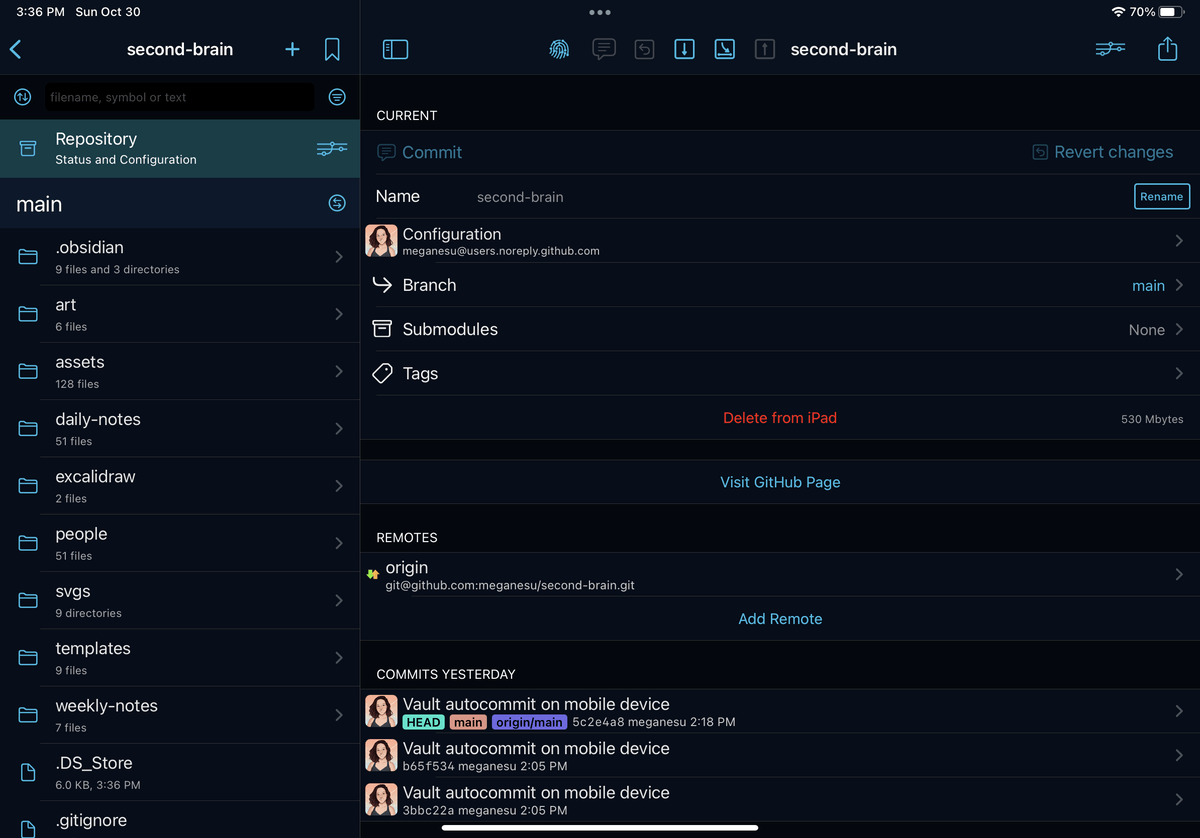Pull changes with the pull toolbar icon
Screen dimensions: 1200x838
[724, 48]
